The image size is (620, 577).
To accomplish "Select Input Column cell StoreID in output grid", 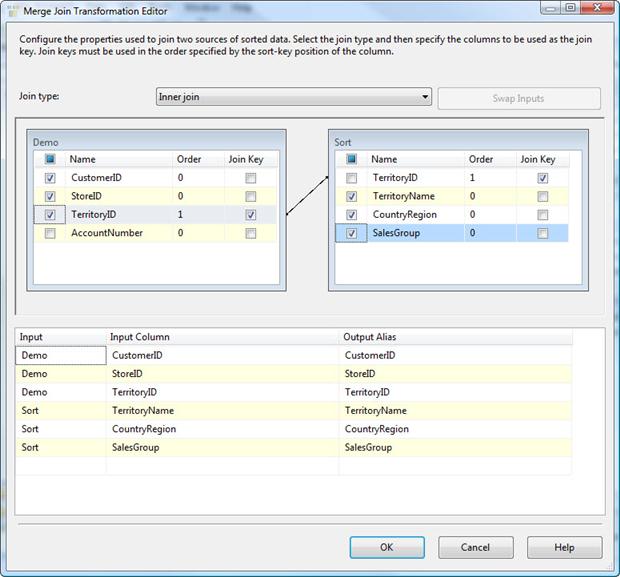I will (223, 374).
